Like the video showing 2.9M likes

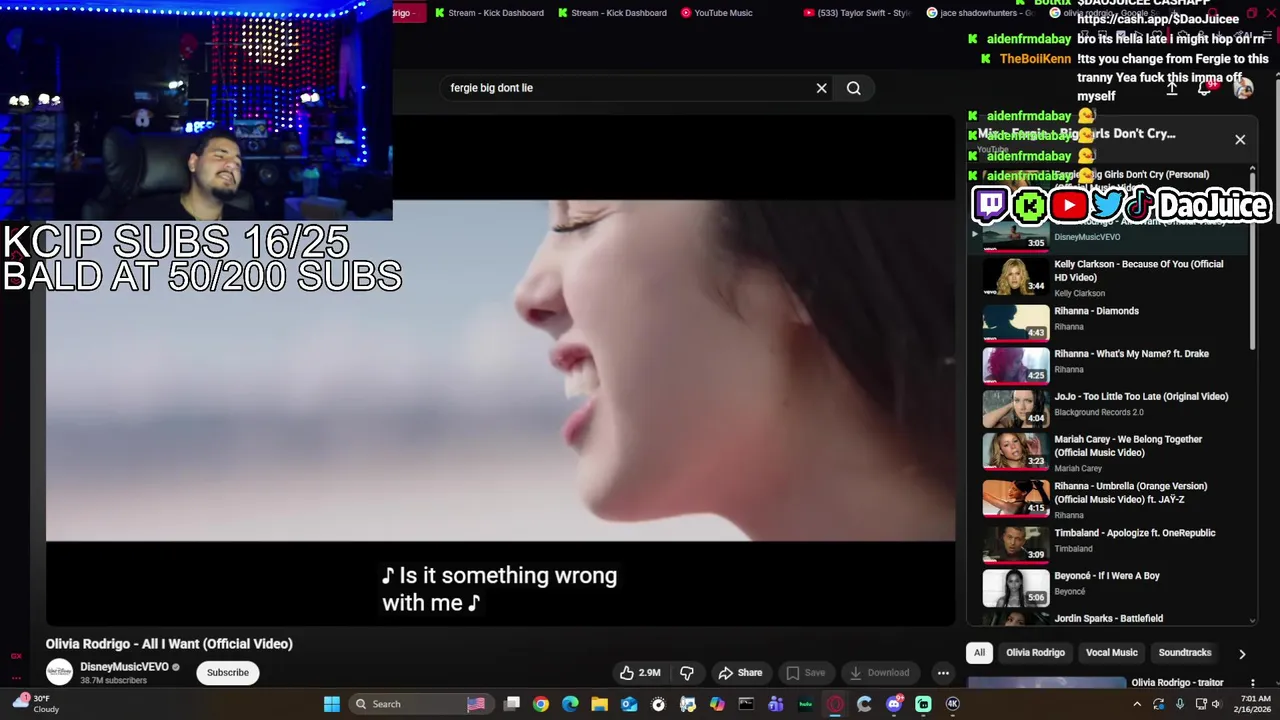tap(640, 673)
